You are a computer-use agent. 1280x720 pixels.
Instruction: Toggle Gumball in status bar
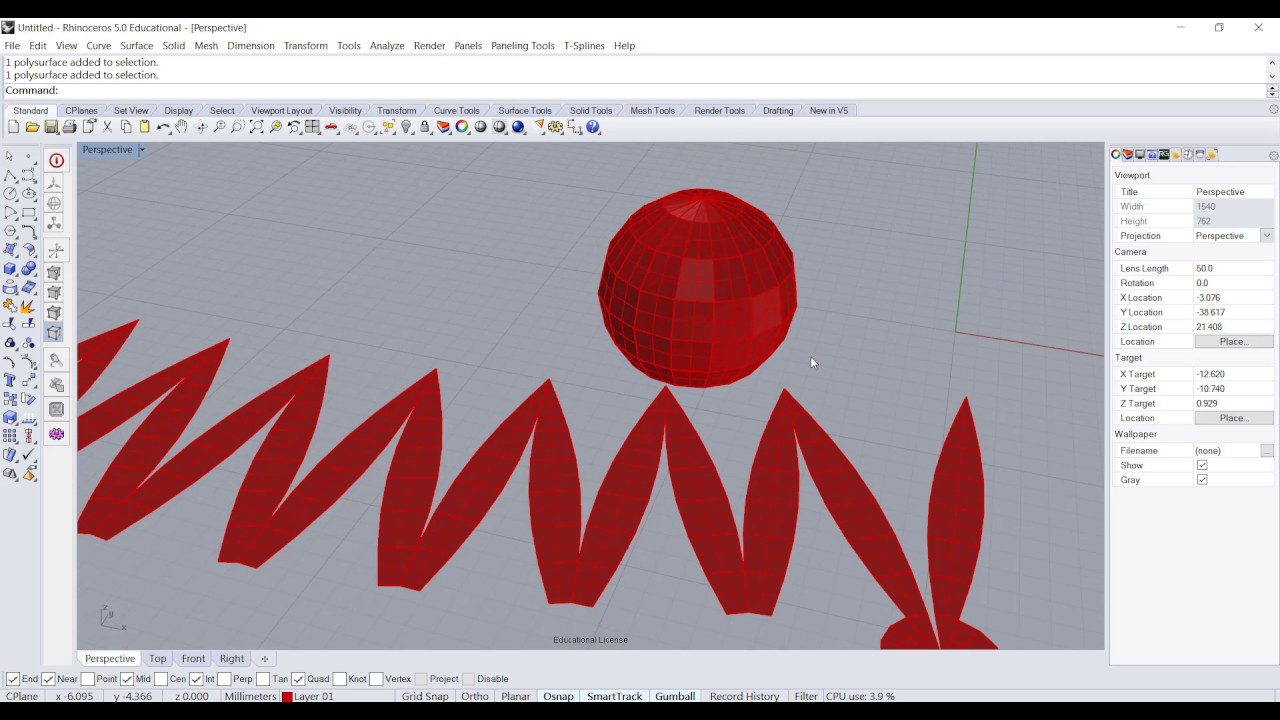(x=675, y=696)
